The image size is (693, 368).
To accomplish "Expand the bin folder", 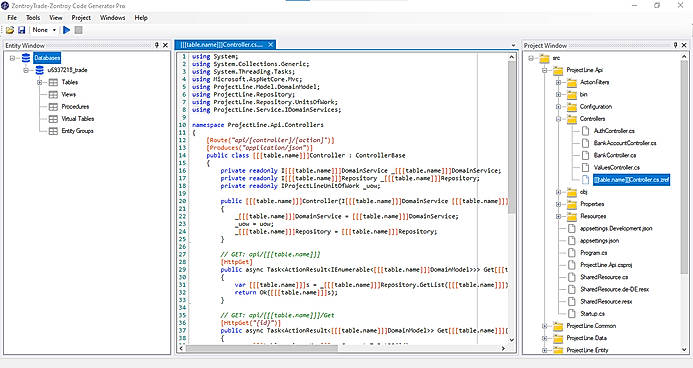I will click(558, 95).
